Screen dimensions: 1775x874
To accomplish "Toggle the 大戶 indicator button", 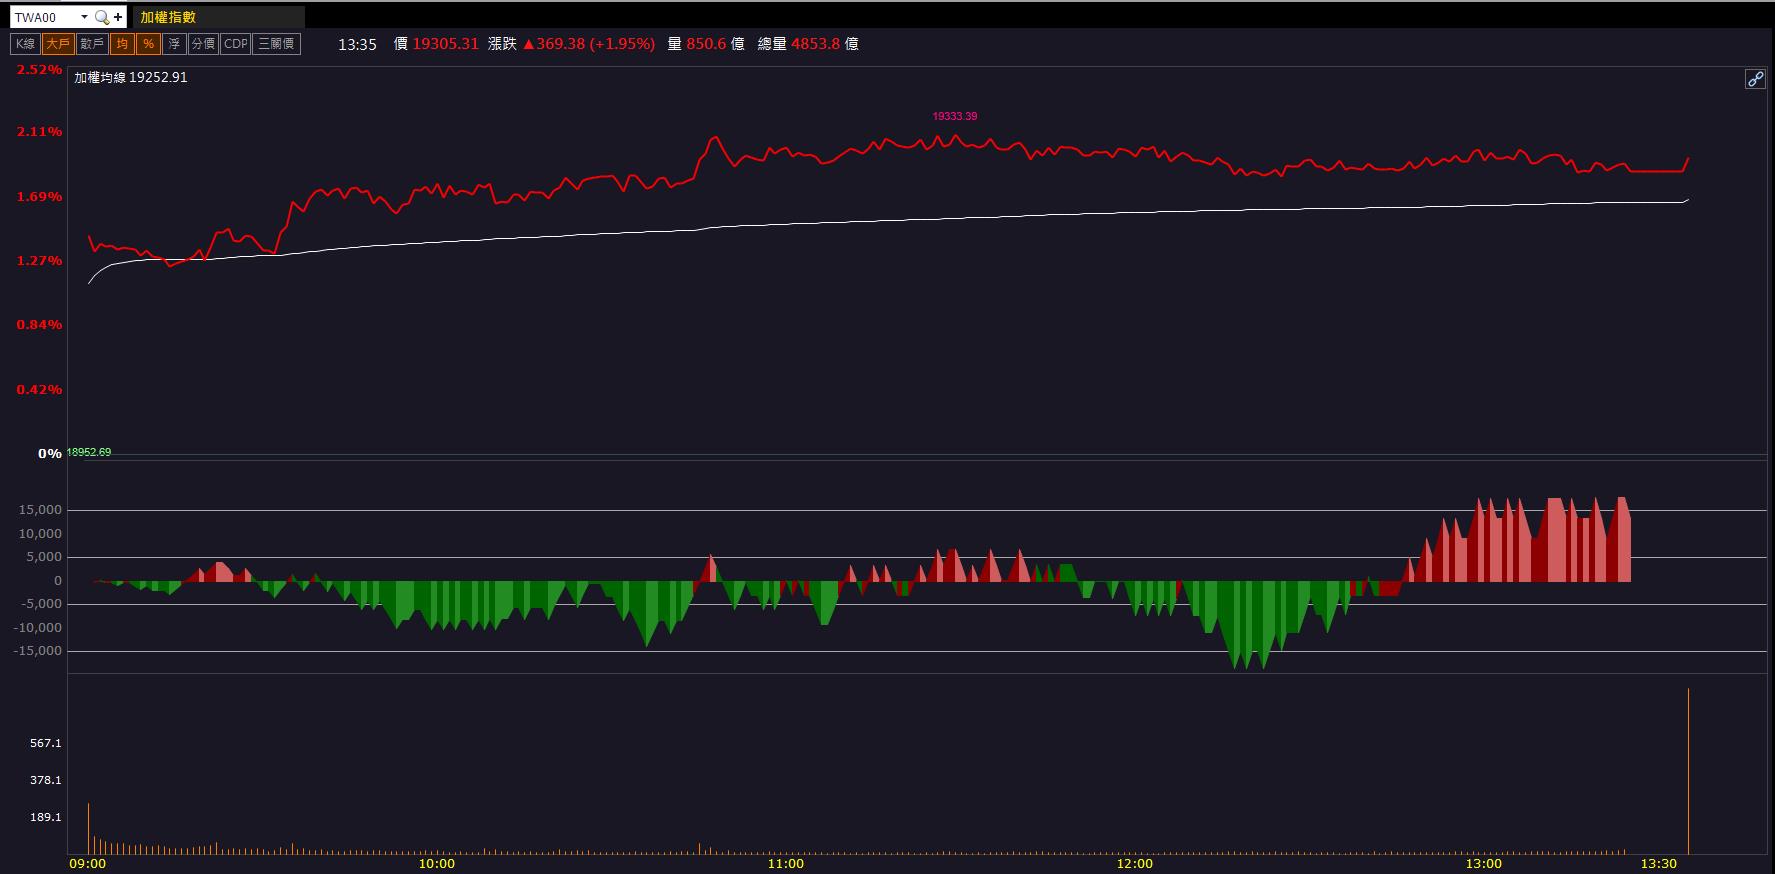I will pos(58,44).
